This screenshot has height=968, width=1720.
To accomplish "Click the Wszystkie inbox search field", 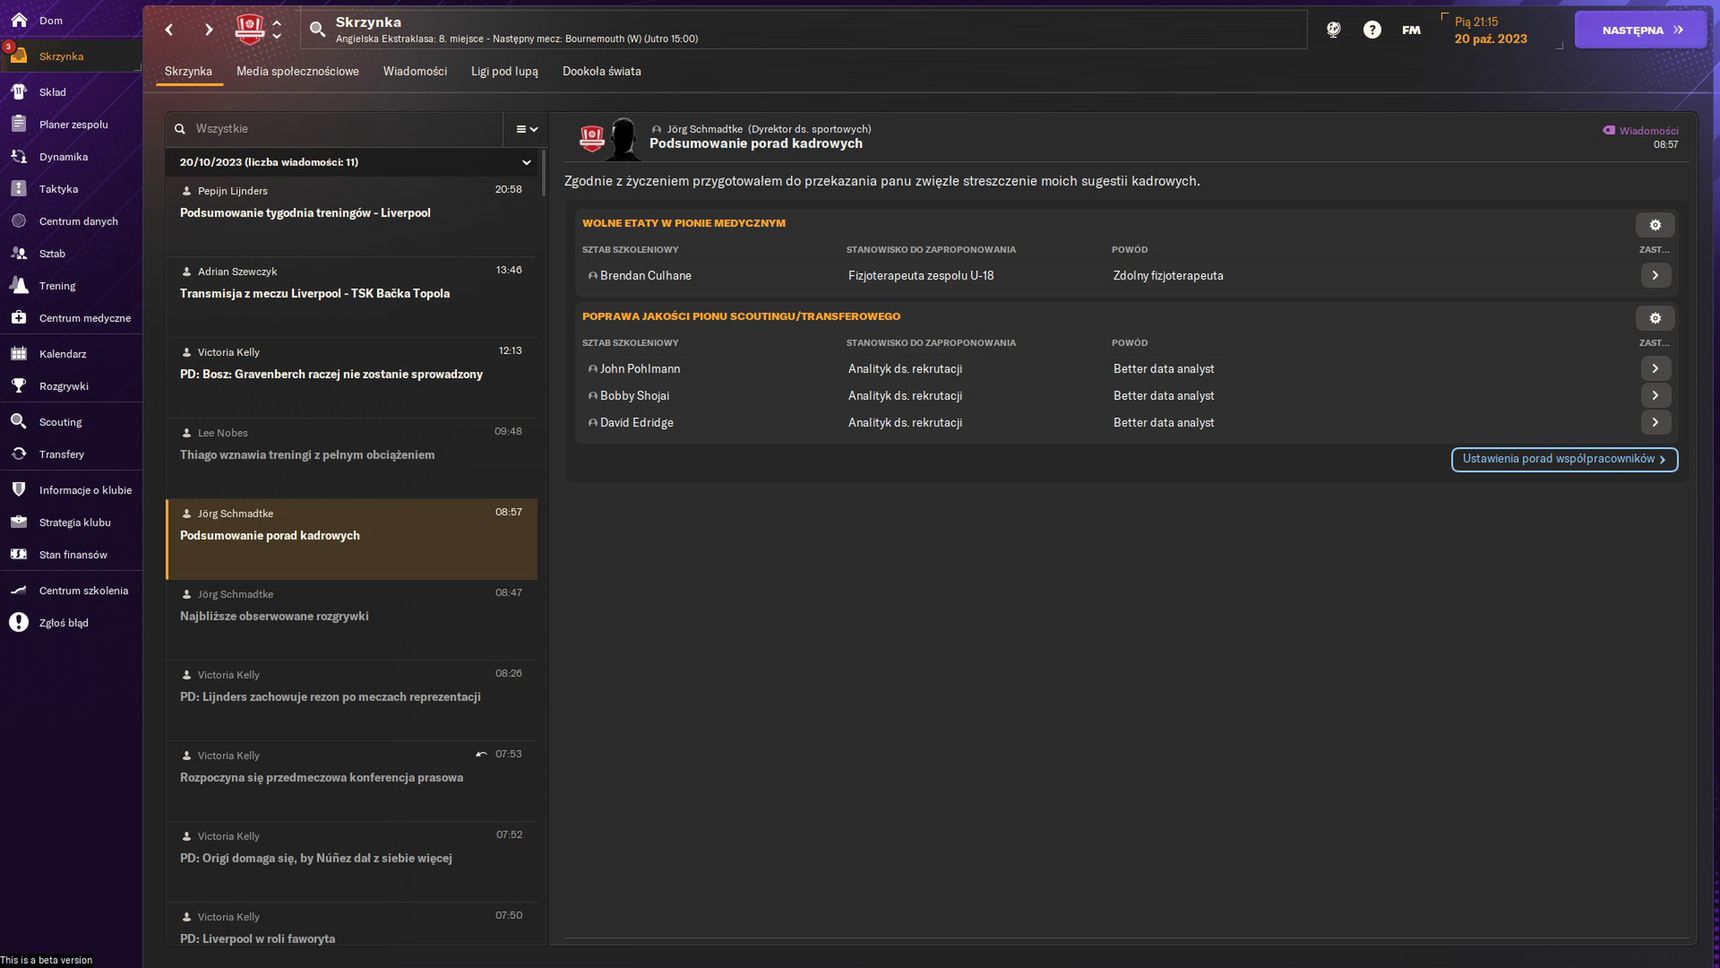I will 340,129.
